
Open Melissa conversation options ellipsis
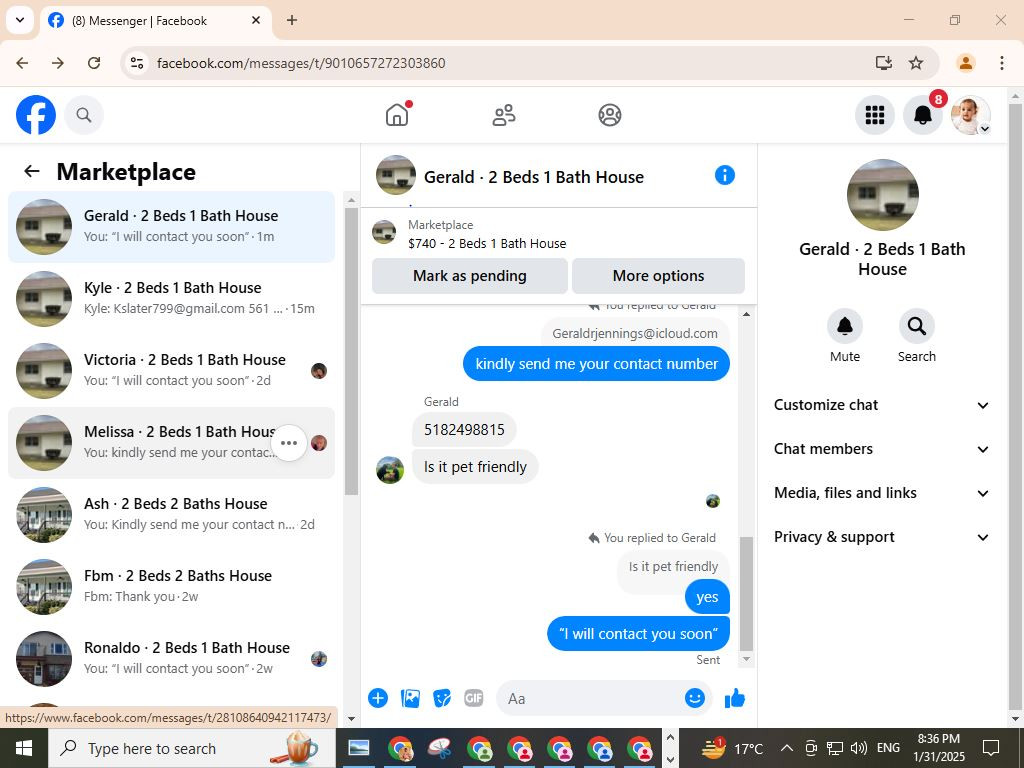pyautogui.click(x=289, y=443)
